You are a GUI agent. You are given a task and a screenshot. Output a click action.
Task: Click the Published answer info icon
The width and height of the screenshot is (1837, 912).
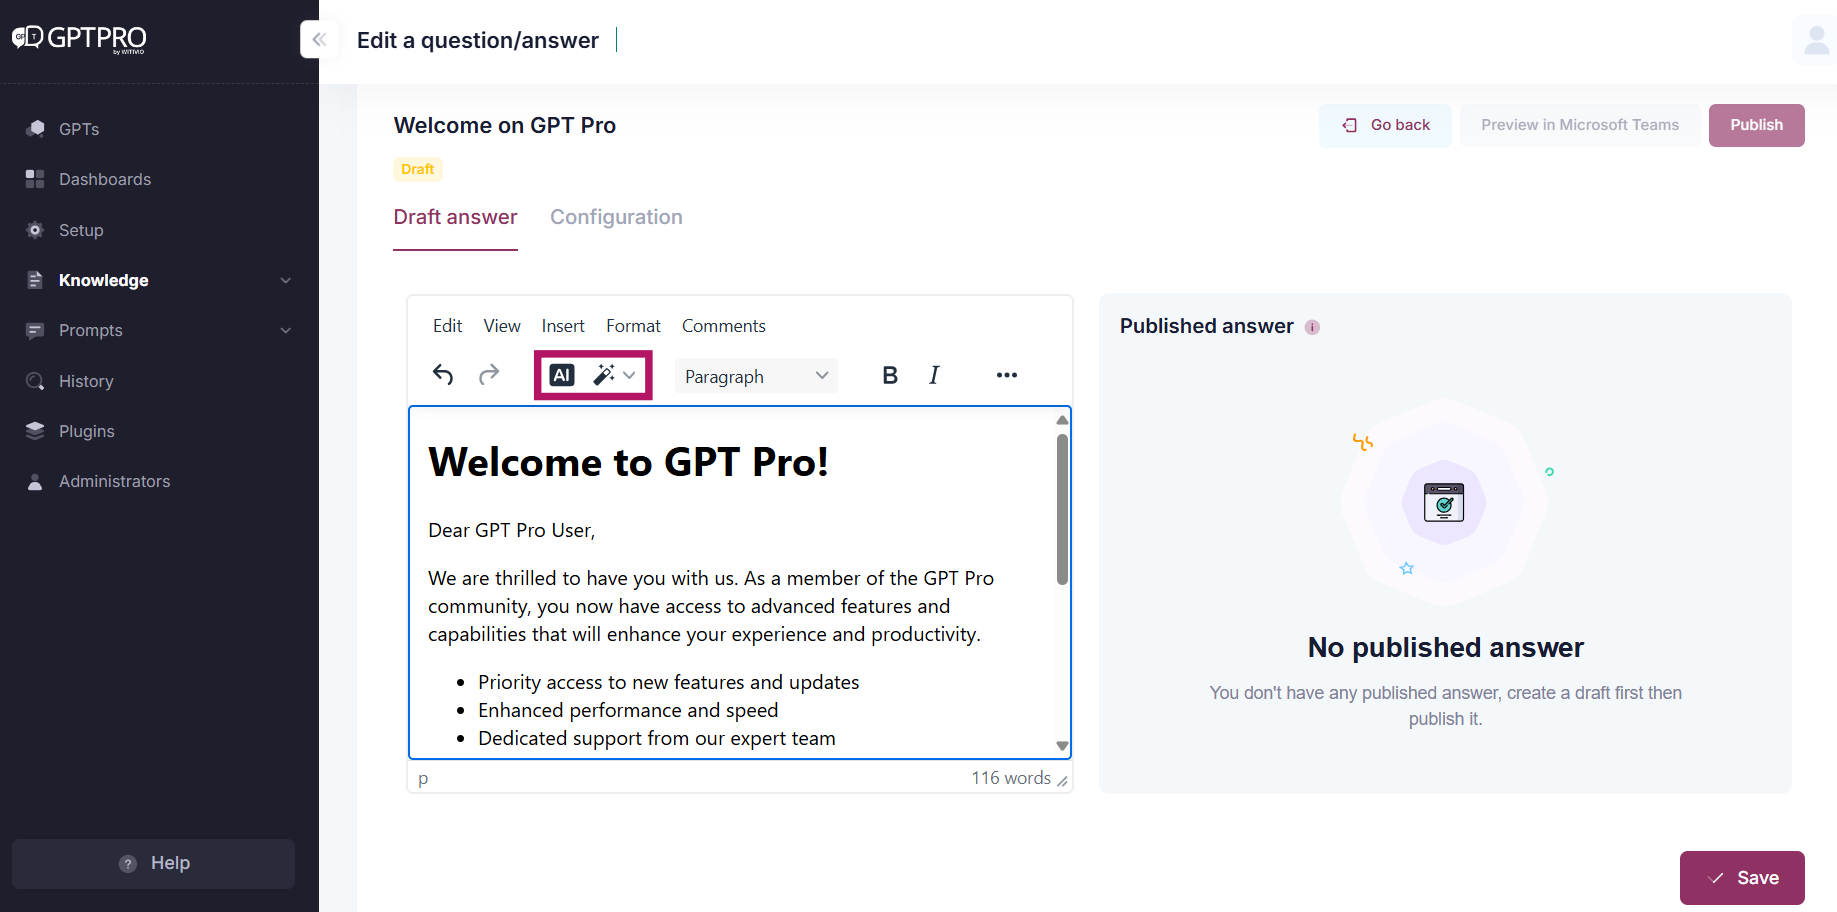1312,327
